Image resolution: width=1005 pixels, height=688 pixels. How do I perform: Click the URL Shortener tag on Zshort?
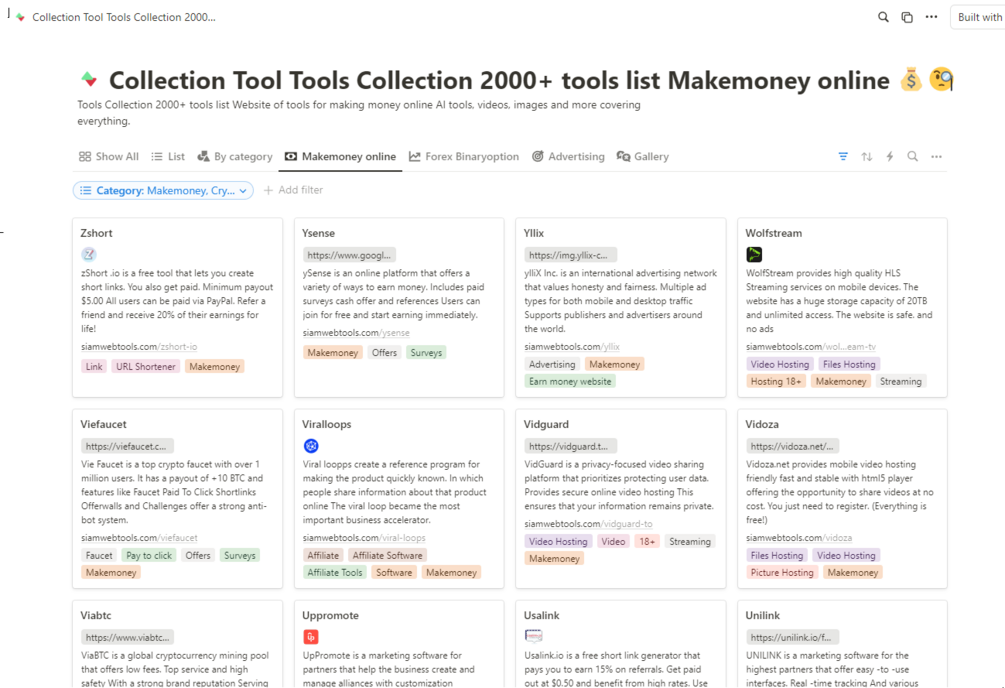coord(145,367)
